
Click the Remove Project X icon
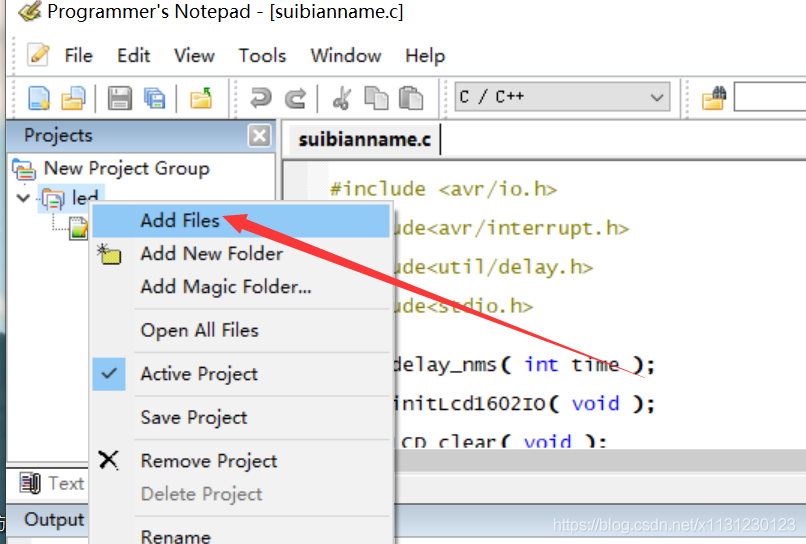(x=108, y=460)
